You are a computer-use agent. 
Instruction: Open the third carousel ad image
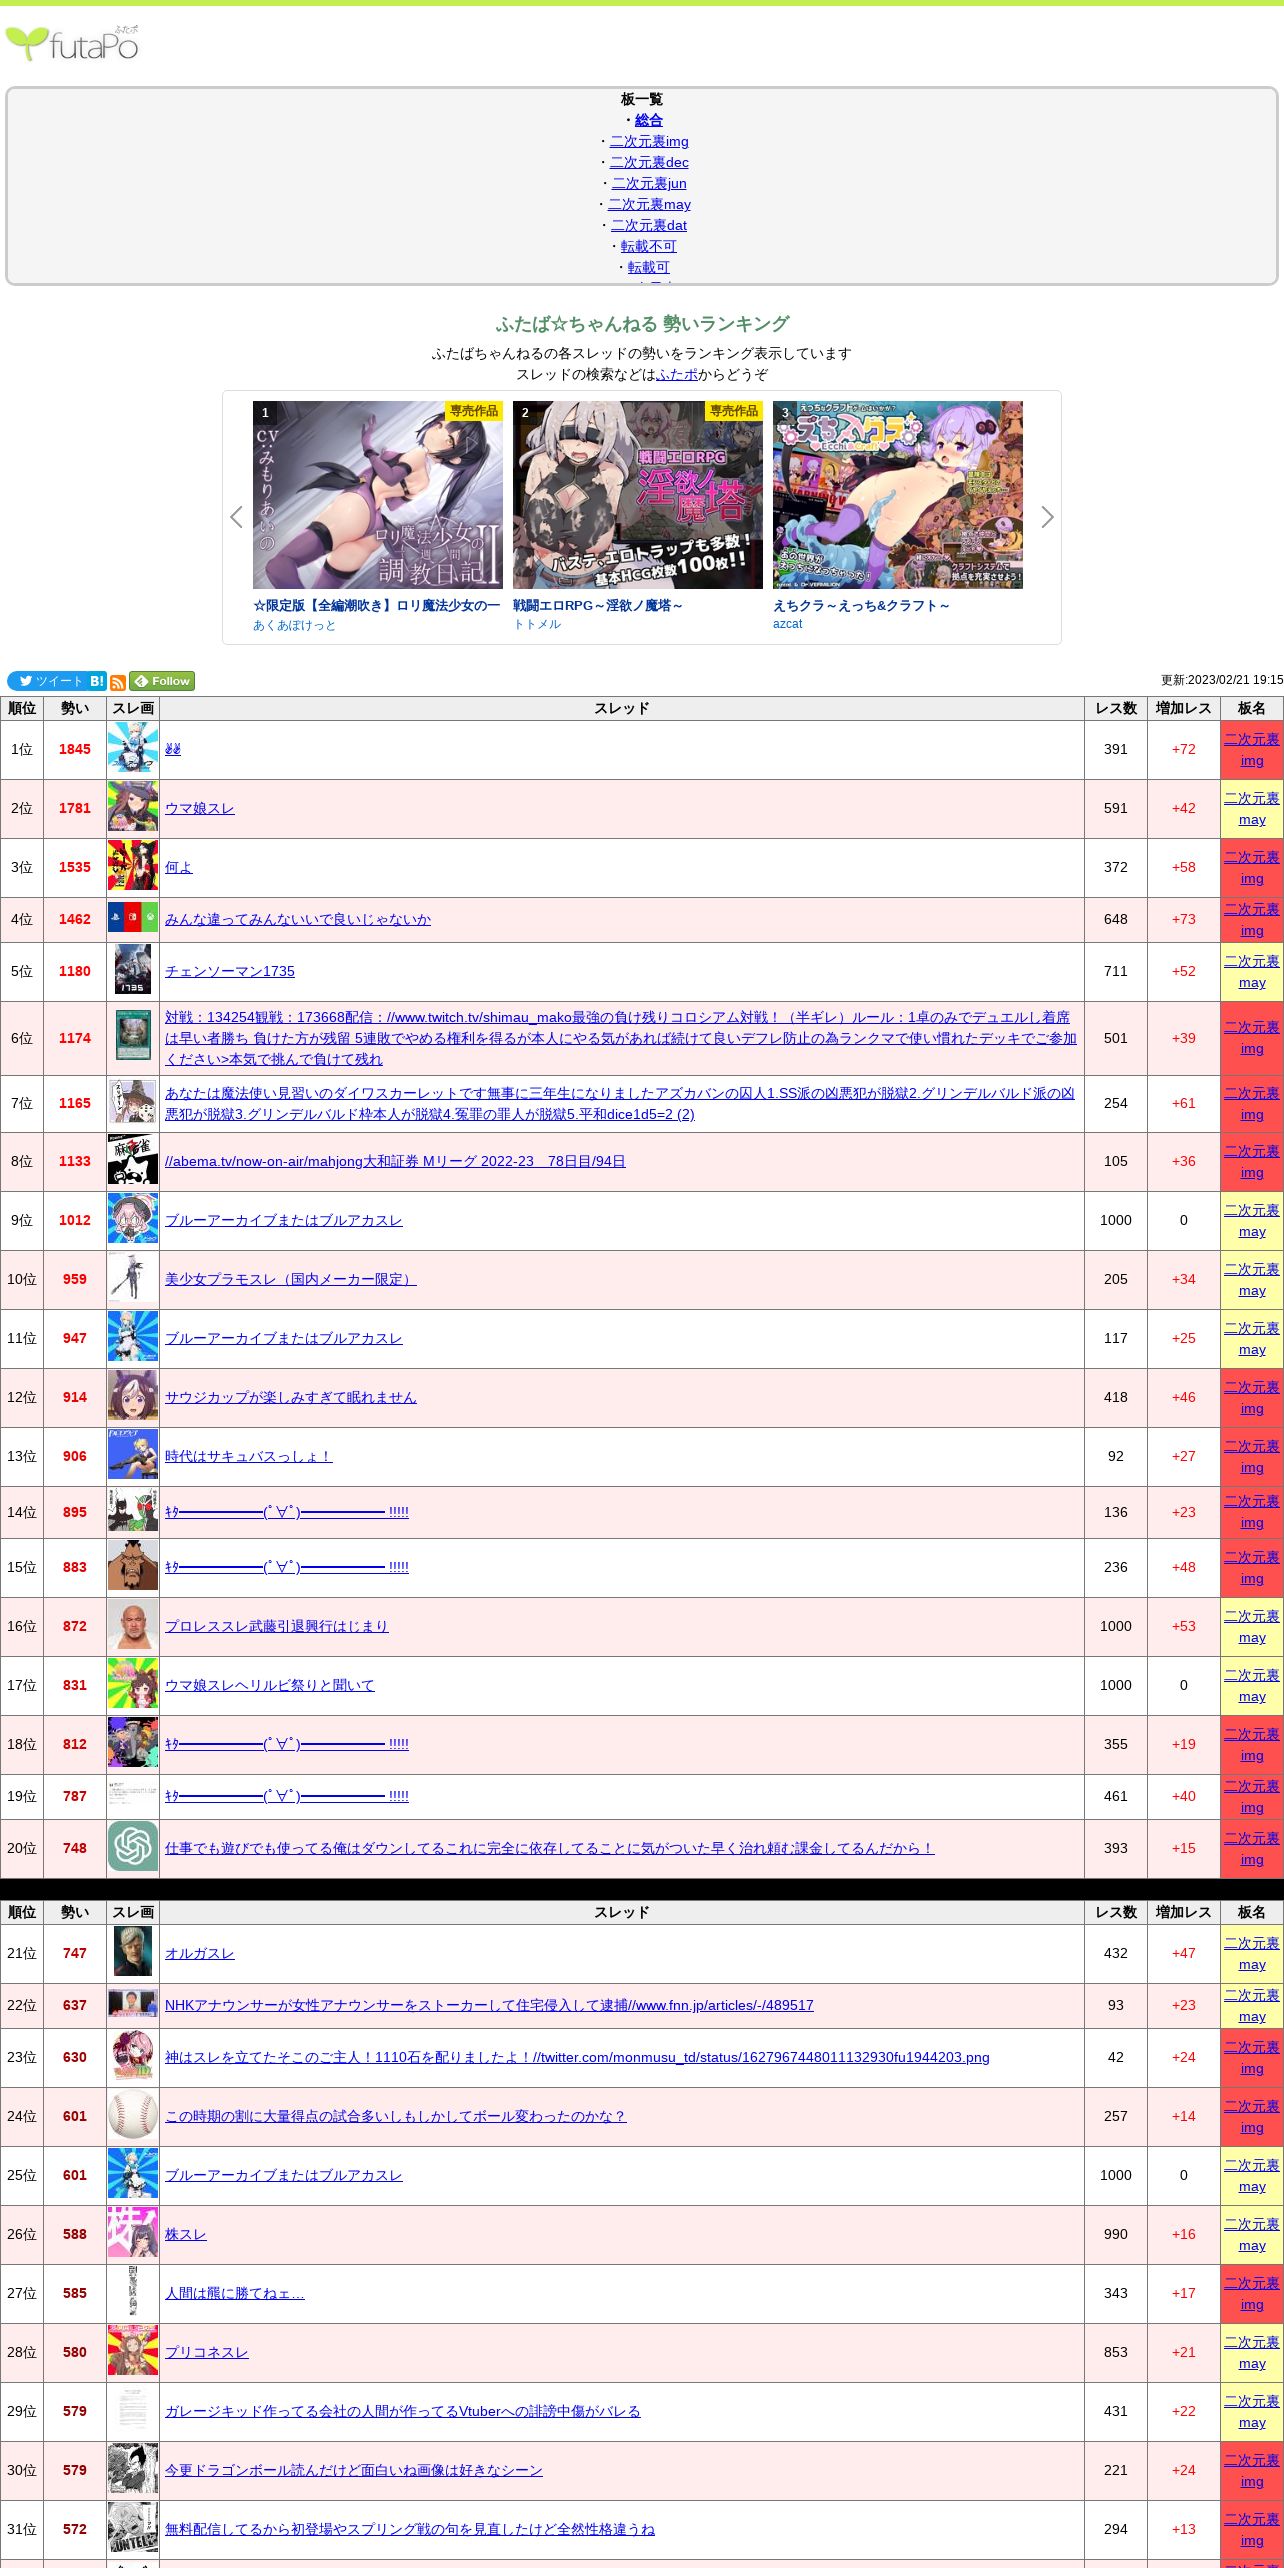pos(898,495)
